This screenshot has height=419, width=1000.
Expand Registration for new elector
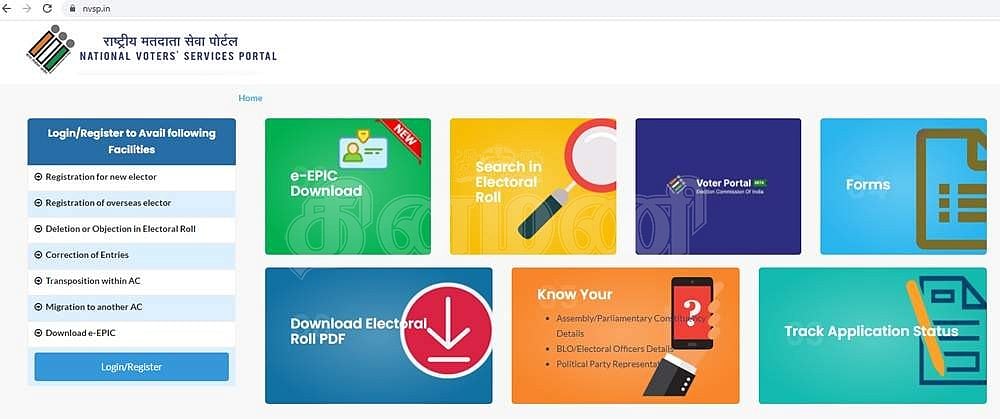(x=131, y=177)
